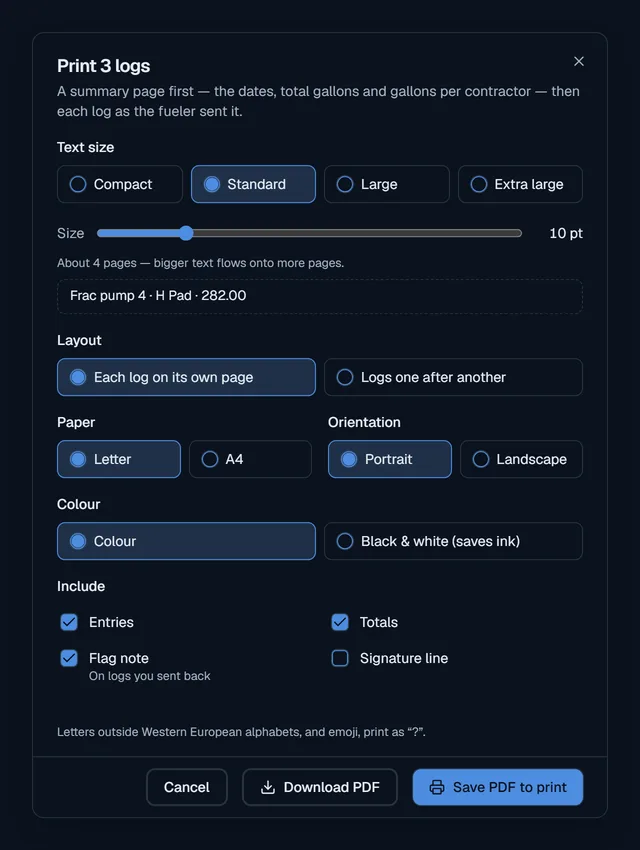Pick Extra large text size

point(520,184)
